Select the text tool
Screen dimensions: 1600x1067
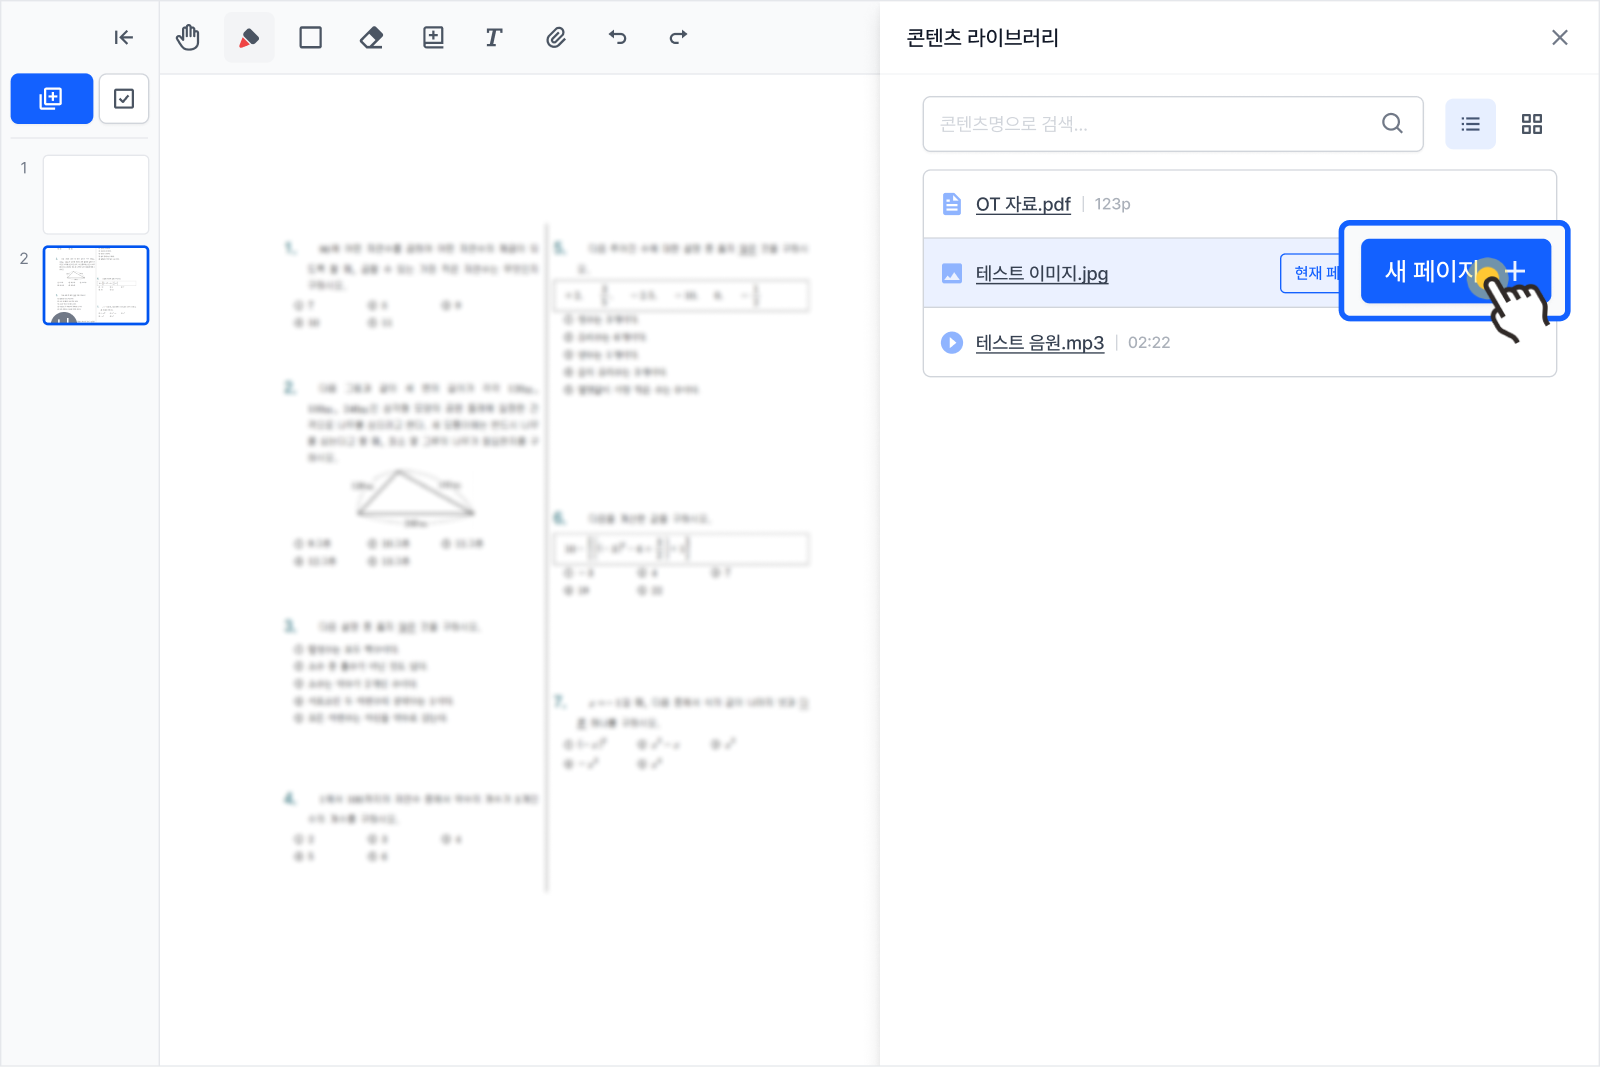(x=494, y=38)
